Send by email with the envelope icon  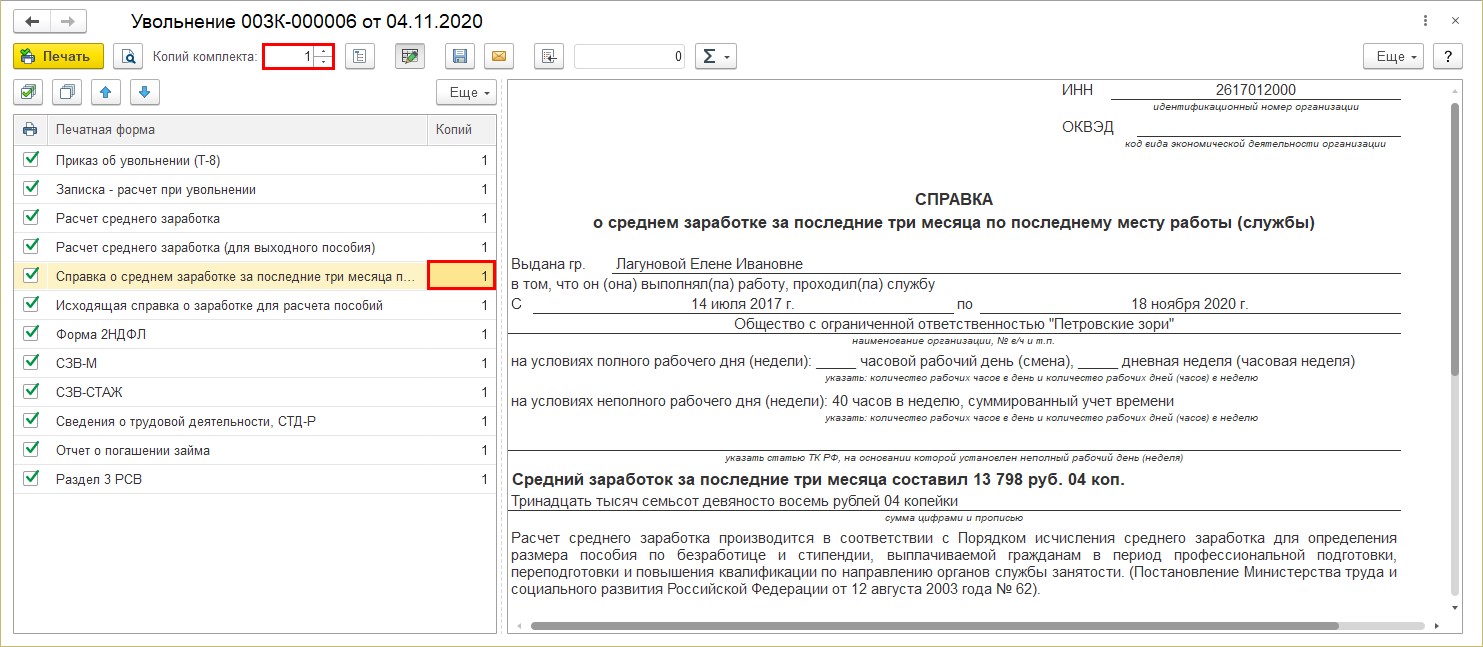[499, 56]
